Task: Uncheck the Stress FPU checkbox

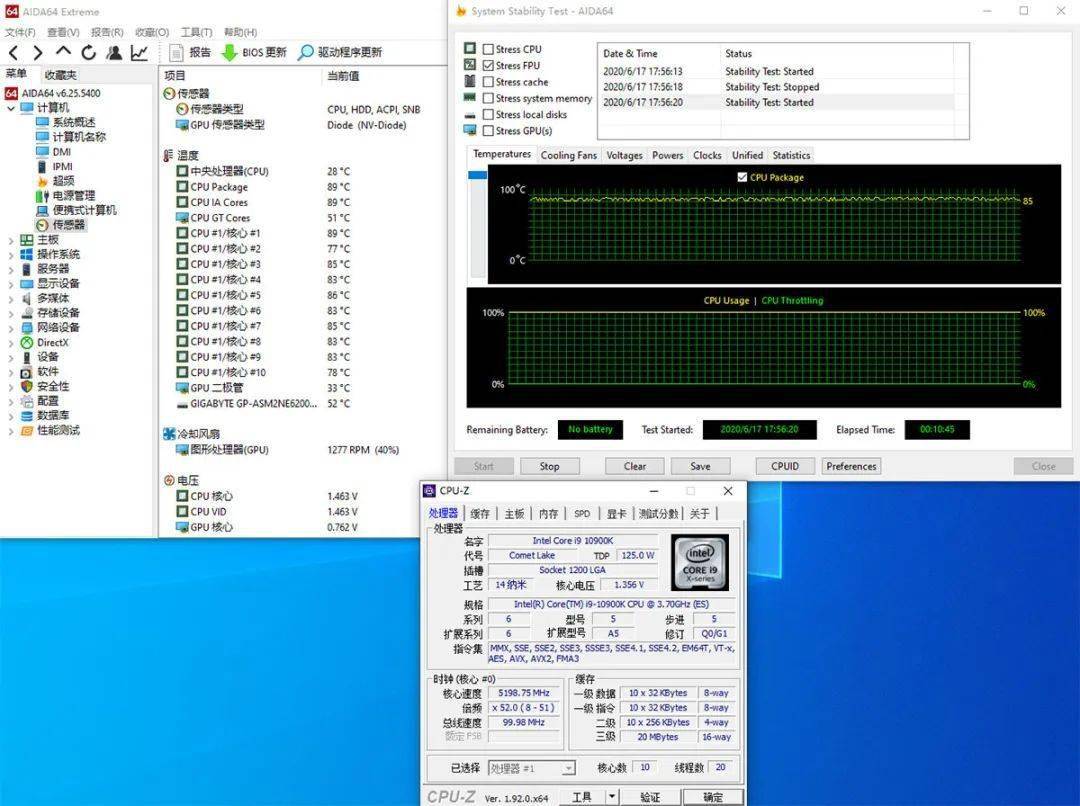Action: 488,66
